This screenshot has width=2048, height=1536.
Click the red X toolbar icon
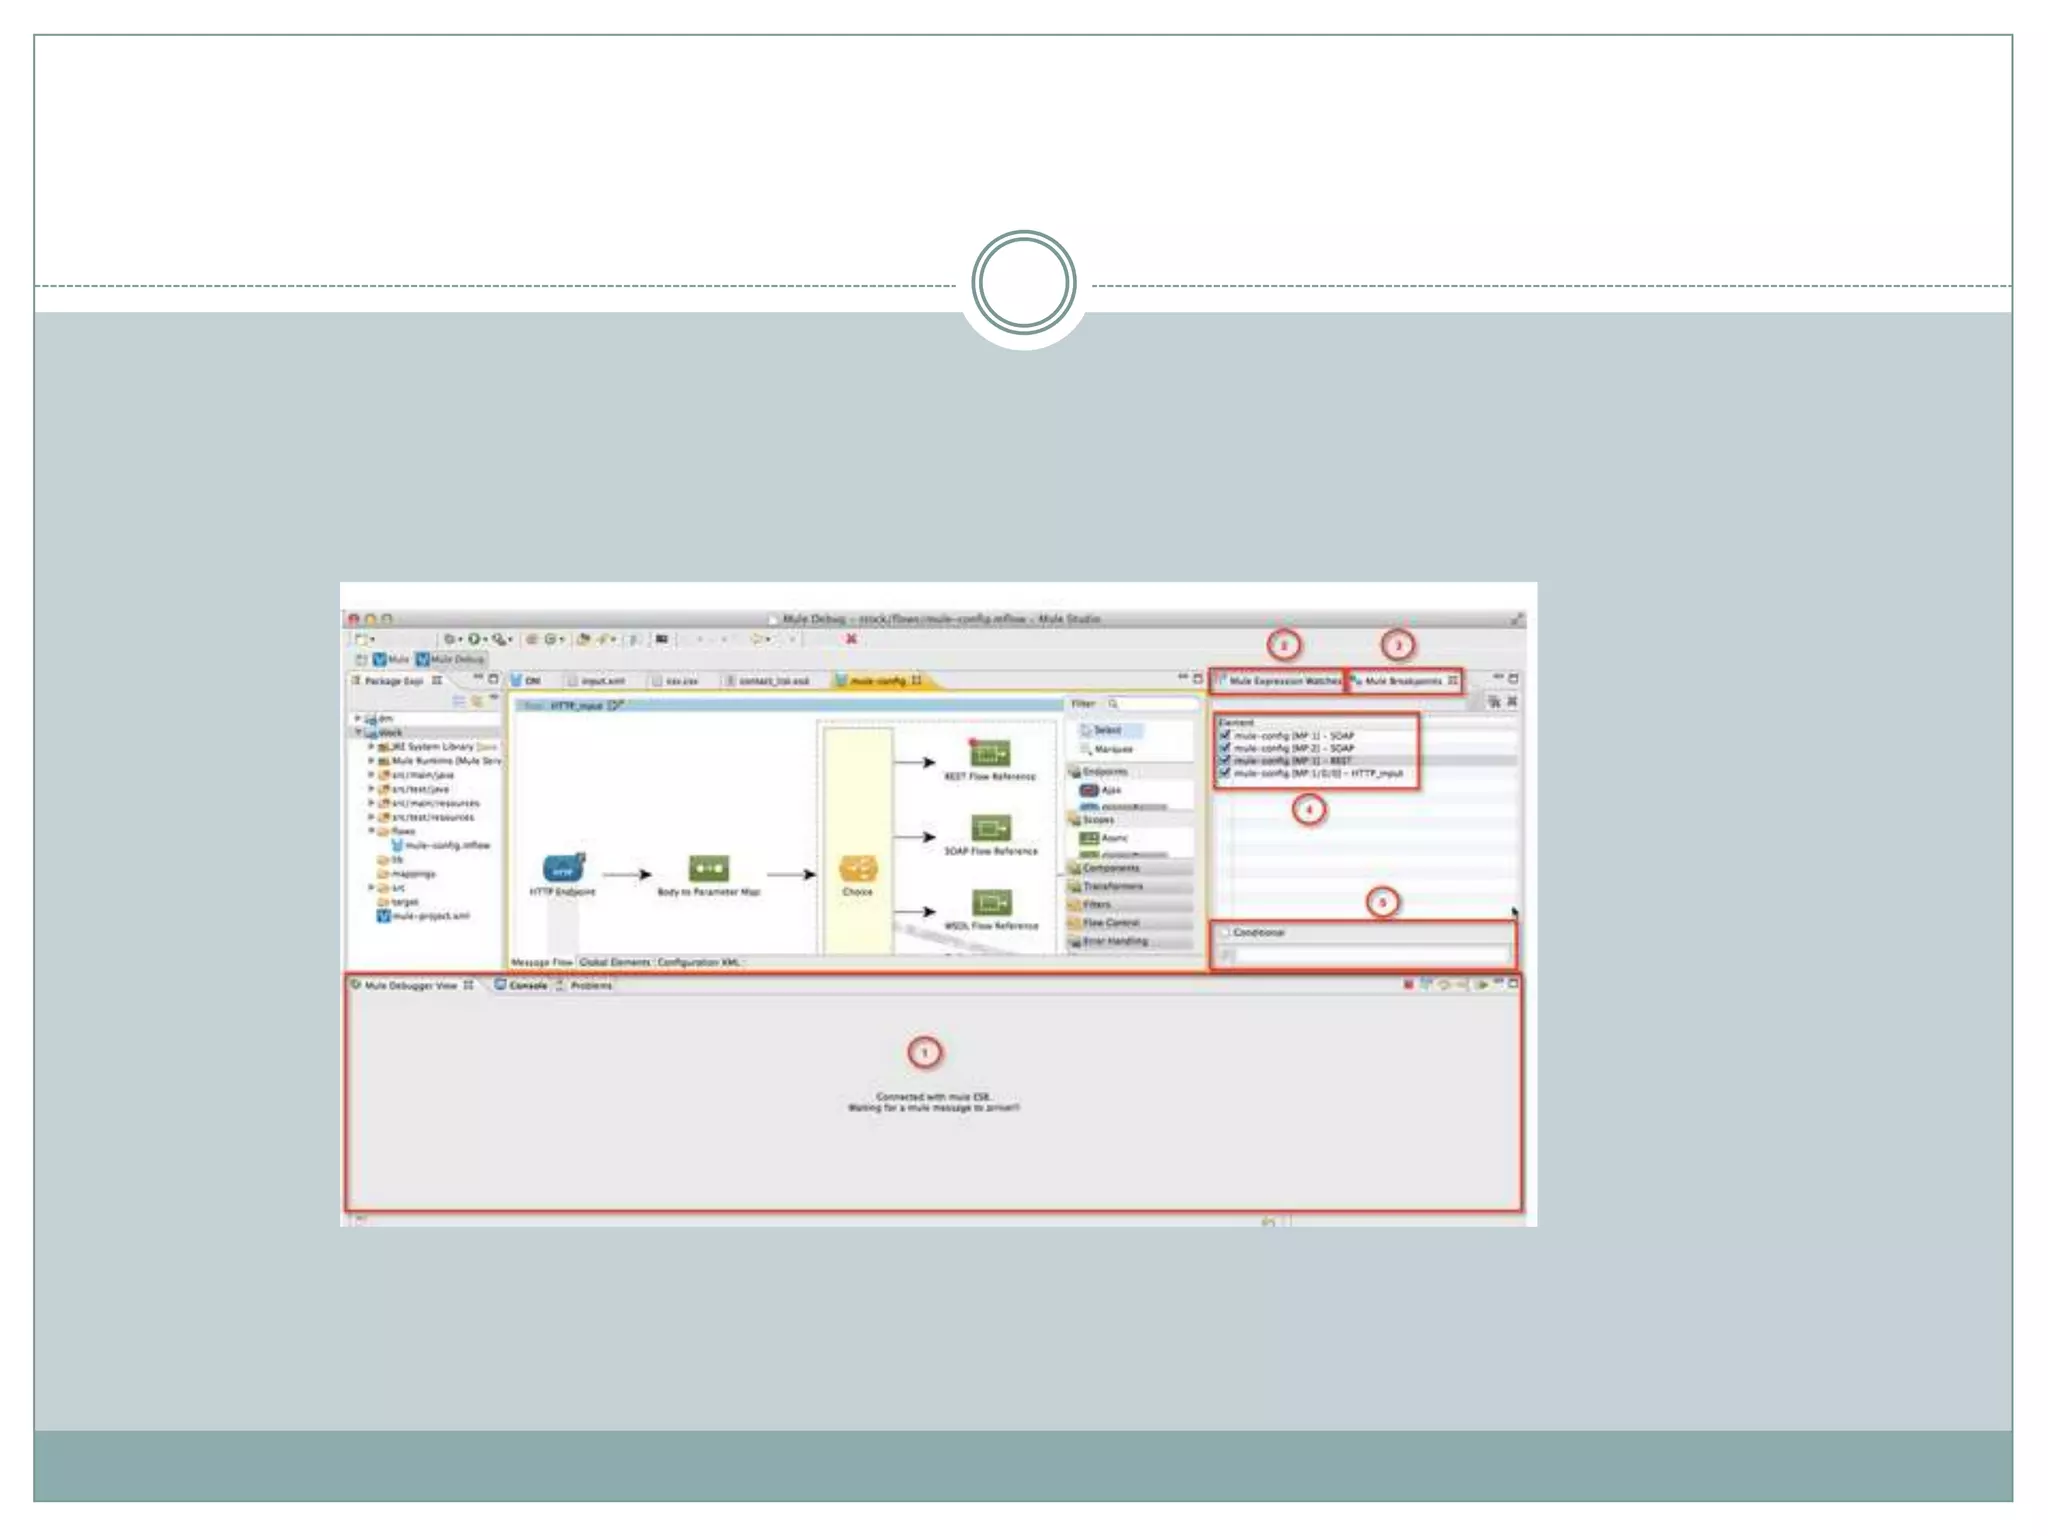click(x=851, y=639)
